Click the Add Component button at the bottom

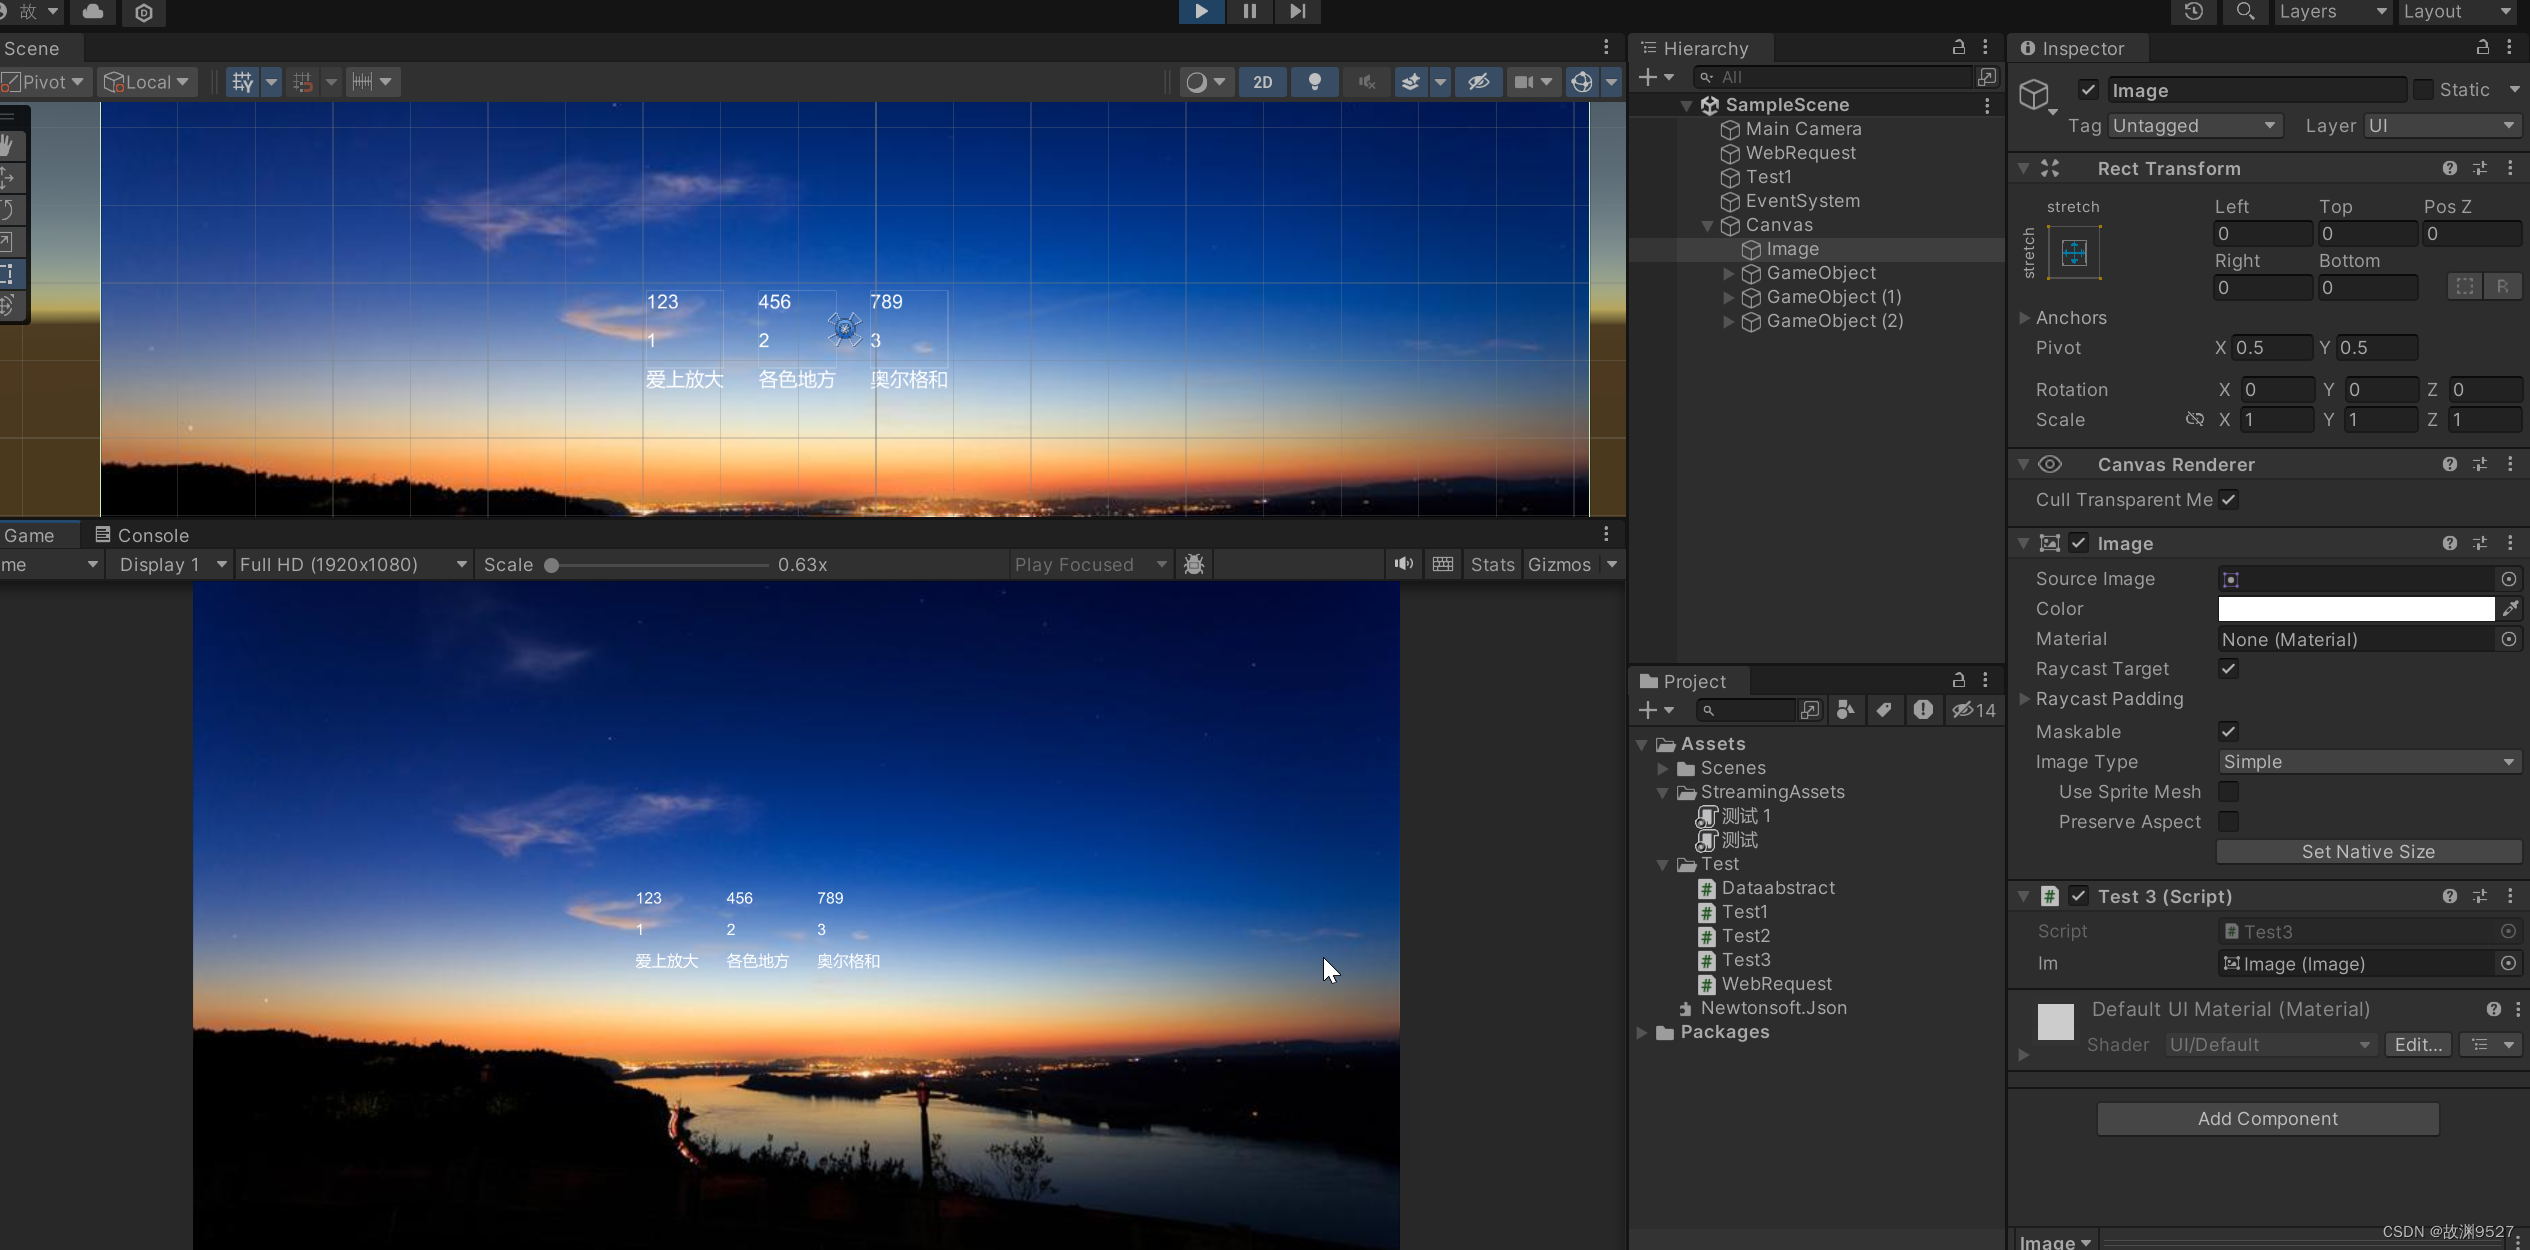[x=2267, y=1118]
